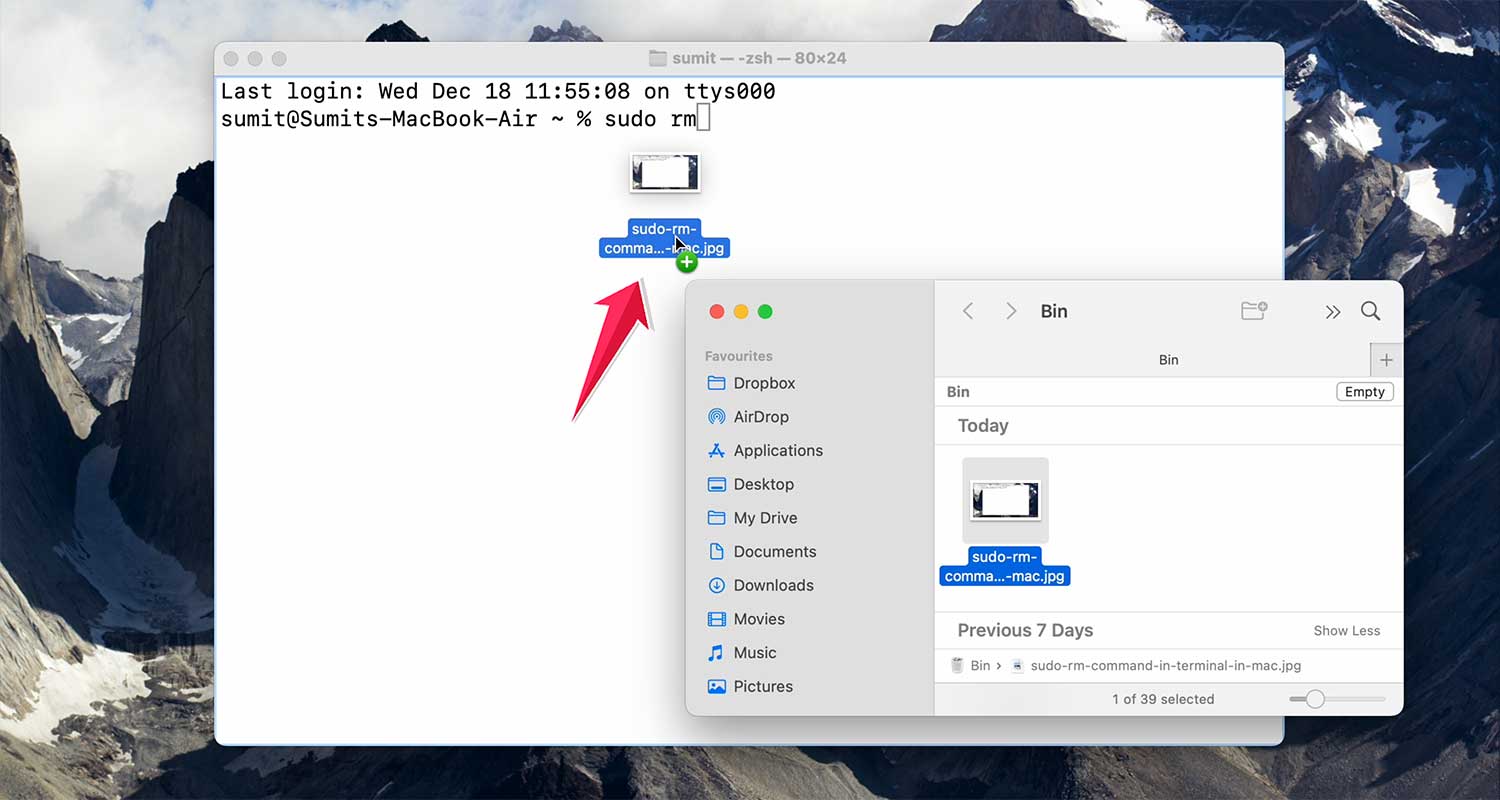This screenshot has width=1500, height=800.
Task: Show Less items under Previous 7 Days
Action: (1347, 630)
